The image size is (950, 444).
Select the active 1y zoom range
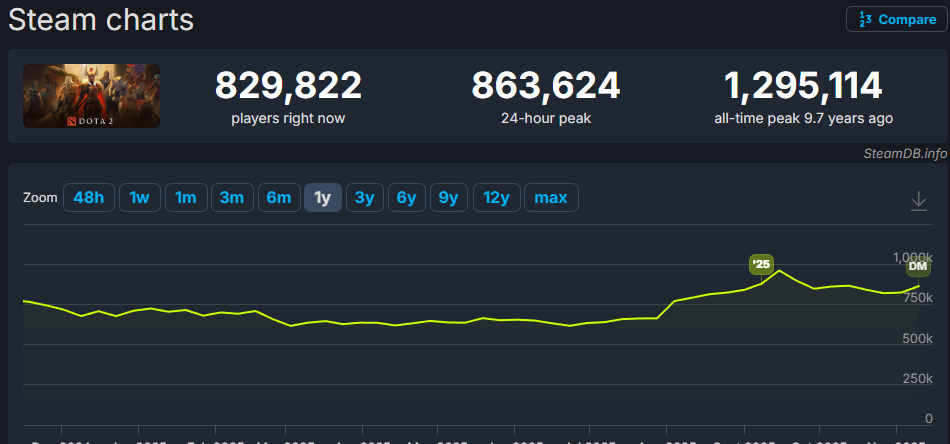coord(323,198)
